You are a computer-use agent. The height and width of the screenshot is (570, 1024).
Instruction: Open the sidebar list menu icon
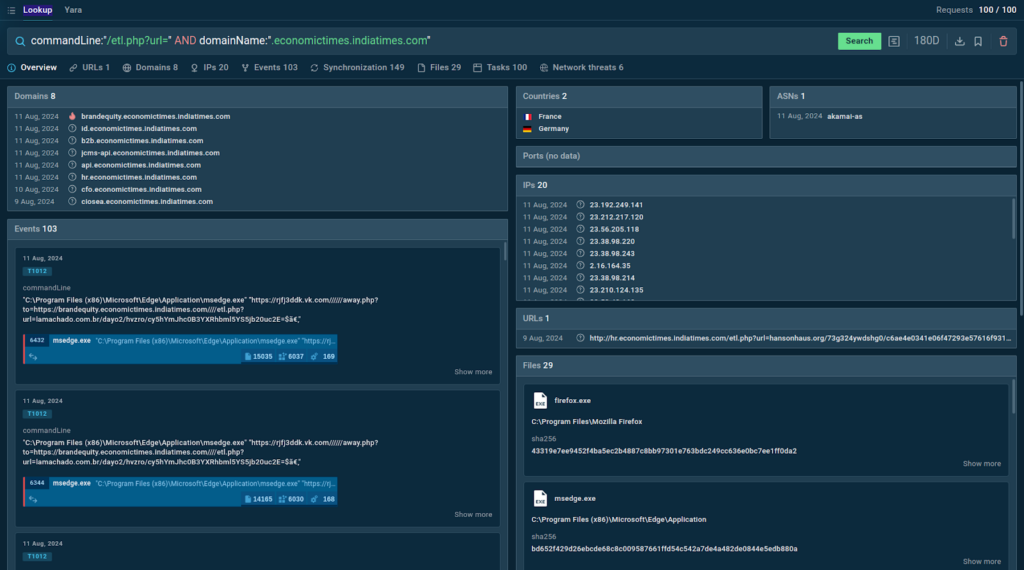(11, 10)
